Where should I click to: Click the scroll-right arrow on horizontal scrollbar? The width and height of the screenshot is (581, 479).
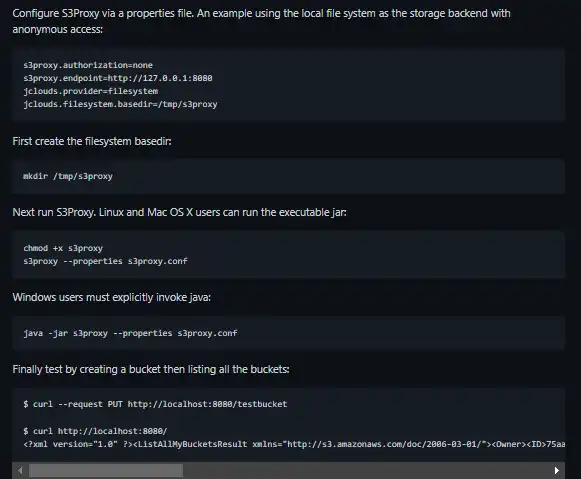click(x=557, y=470)
